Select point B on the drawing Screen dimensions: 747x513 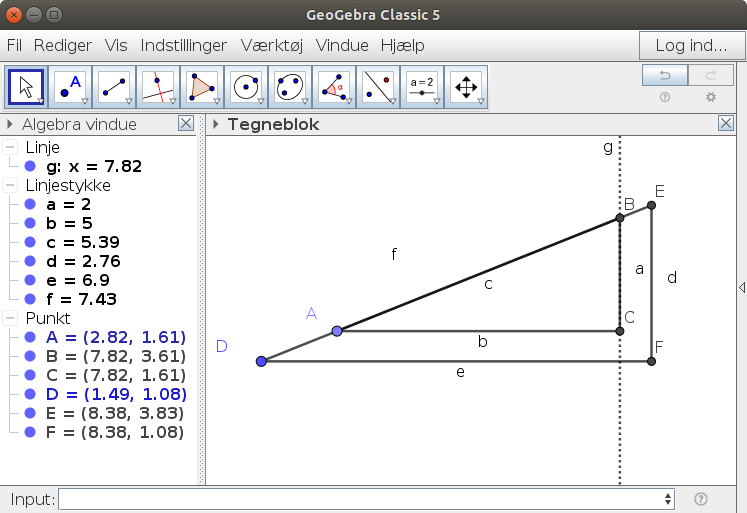point(620,218)
